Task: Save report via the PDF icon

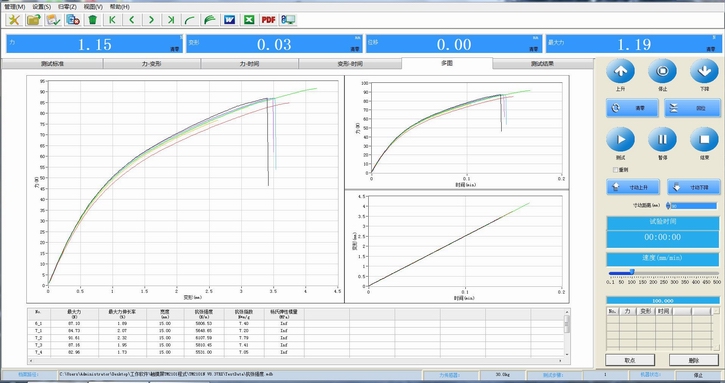Action: pos(269,19)
